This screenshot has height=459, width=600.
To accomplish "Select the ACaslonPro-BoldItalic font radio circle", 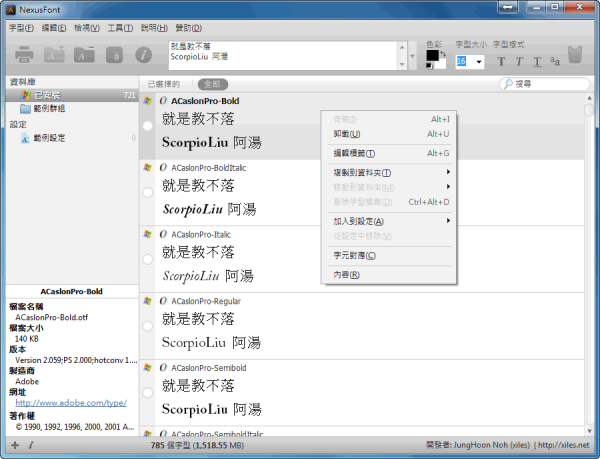I will (x=147, y=192).
